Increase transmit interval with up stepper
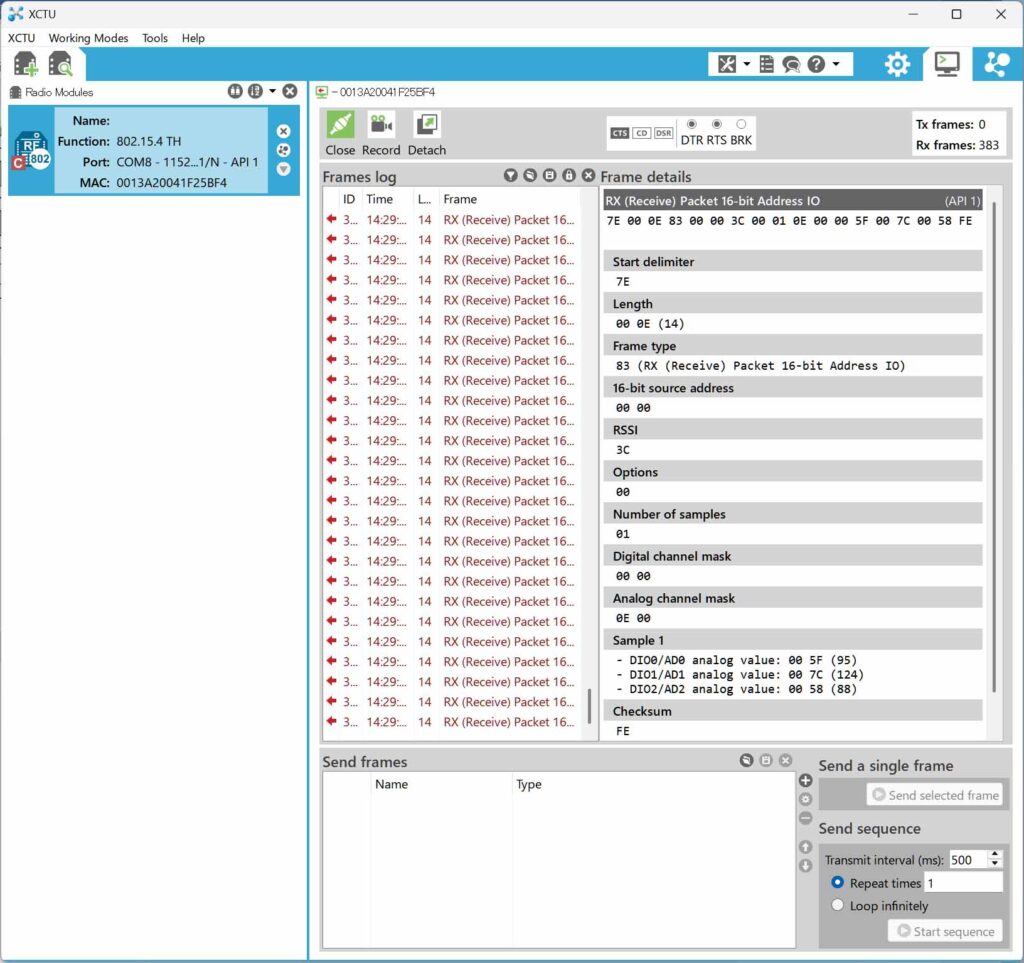Screen dimensions: 1024x963 [995, 855]
